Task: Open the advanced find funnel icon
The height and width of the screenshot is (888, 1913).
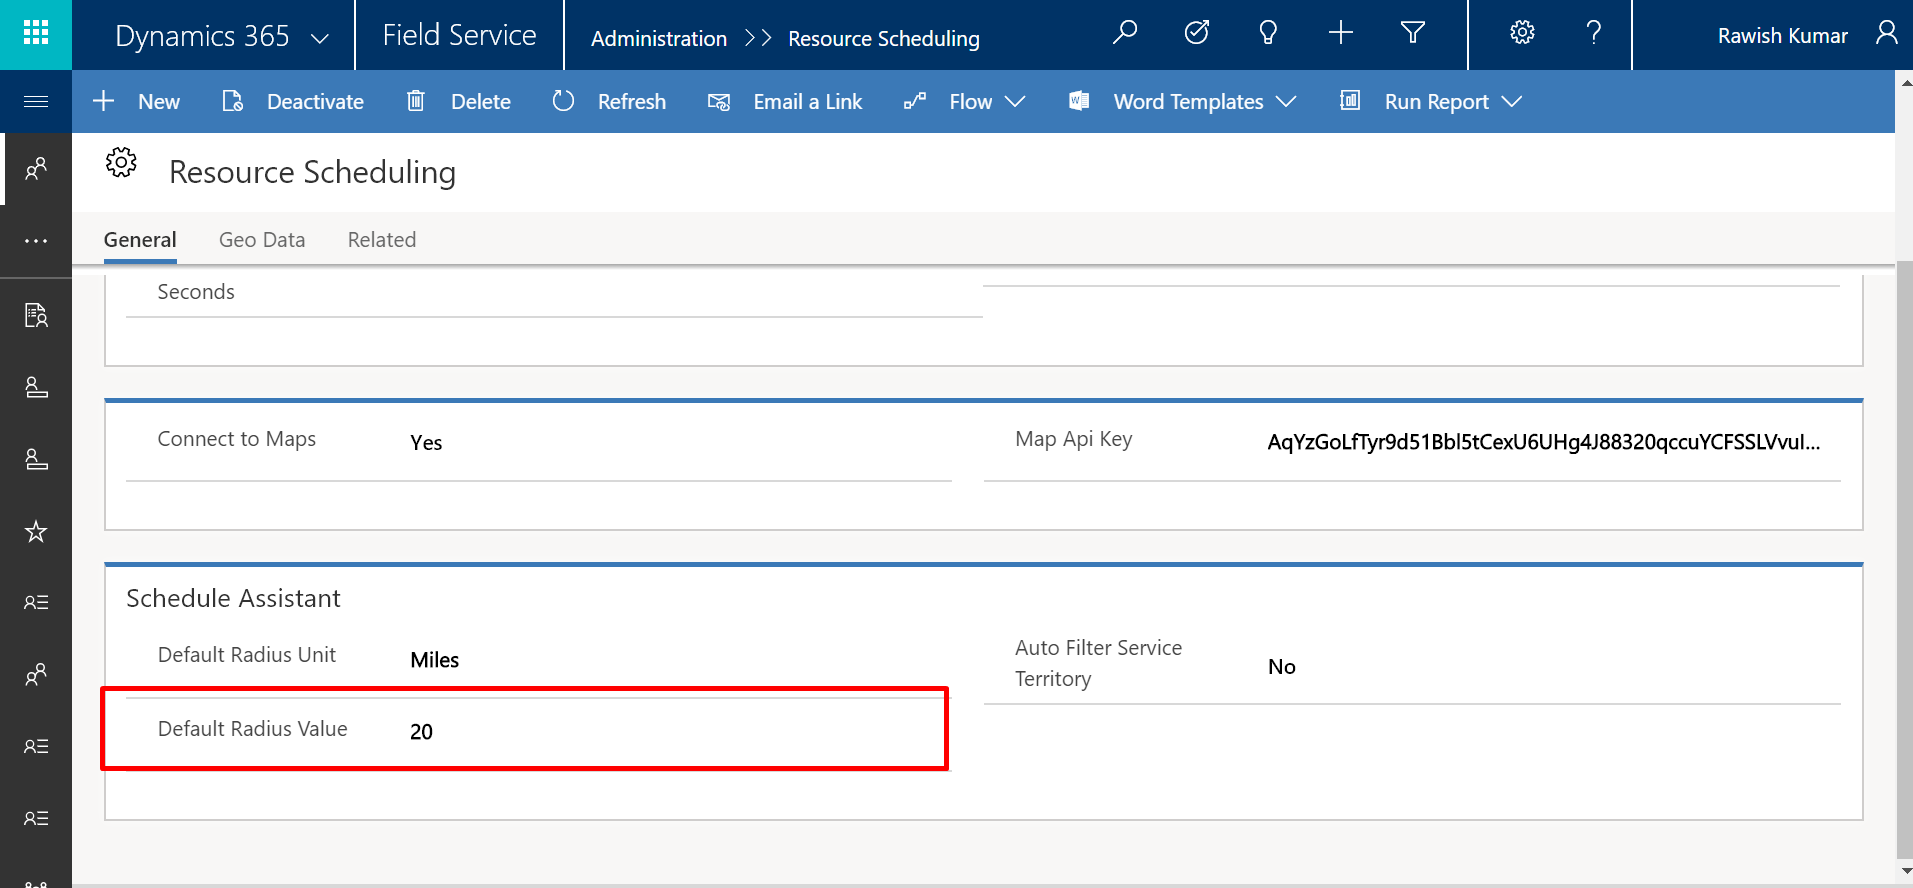Action: [x=1412, y=34]
